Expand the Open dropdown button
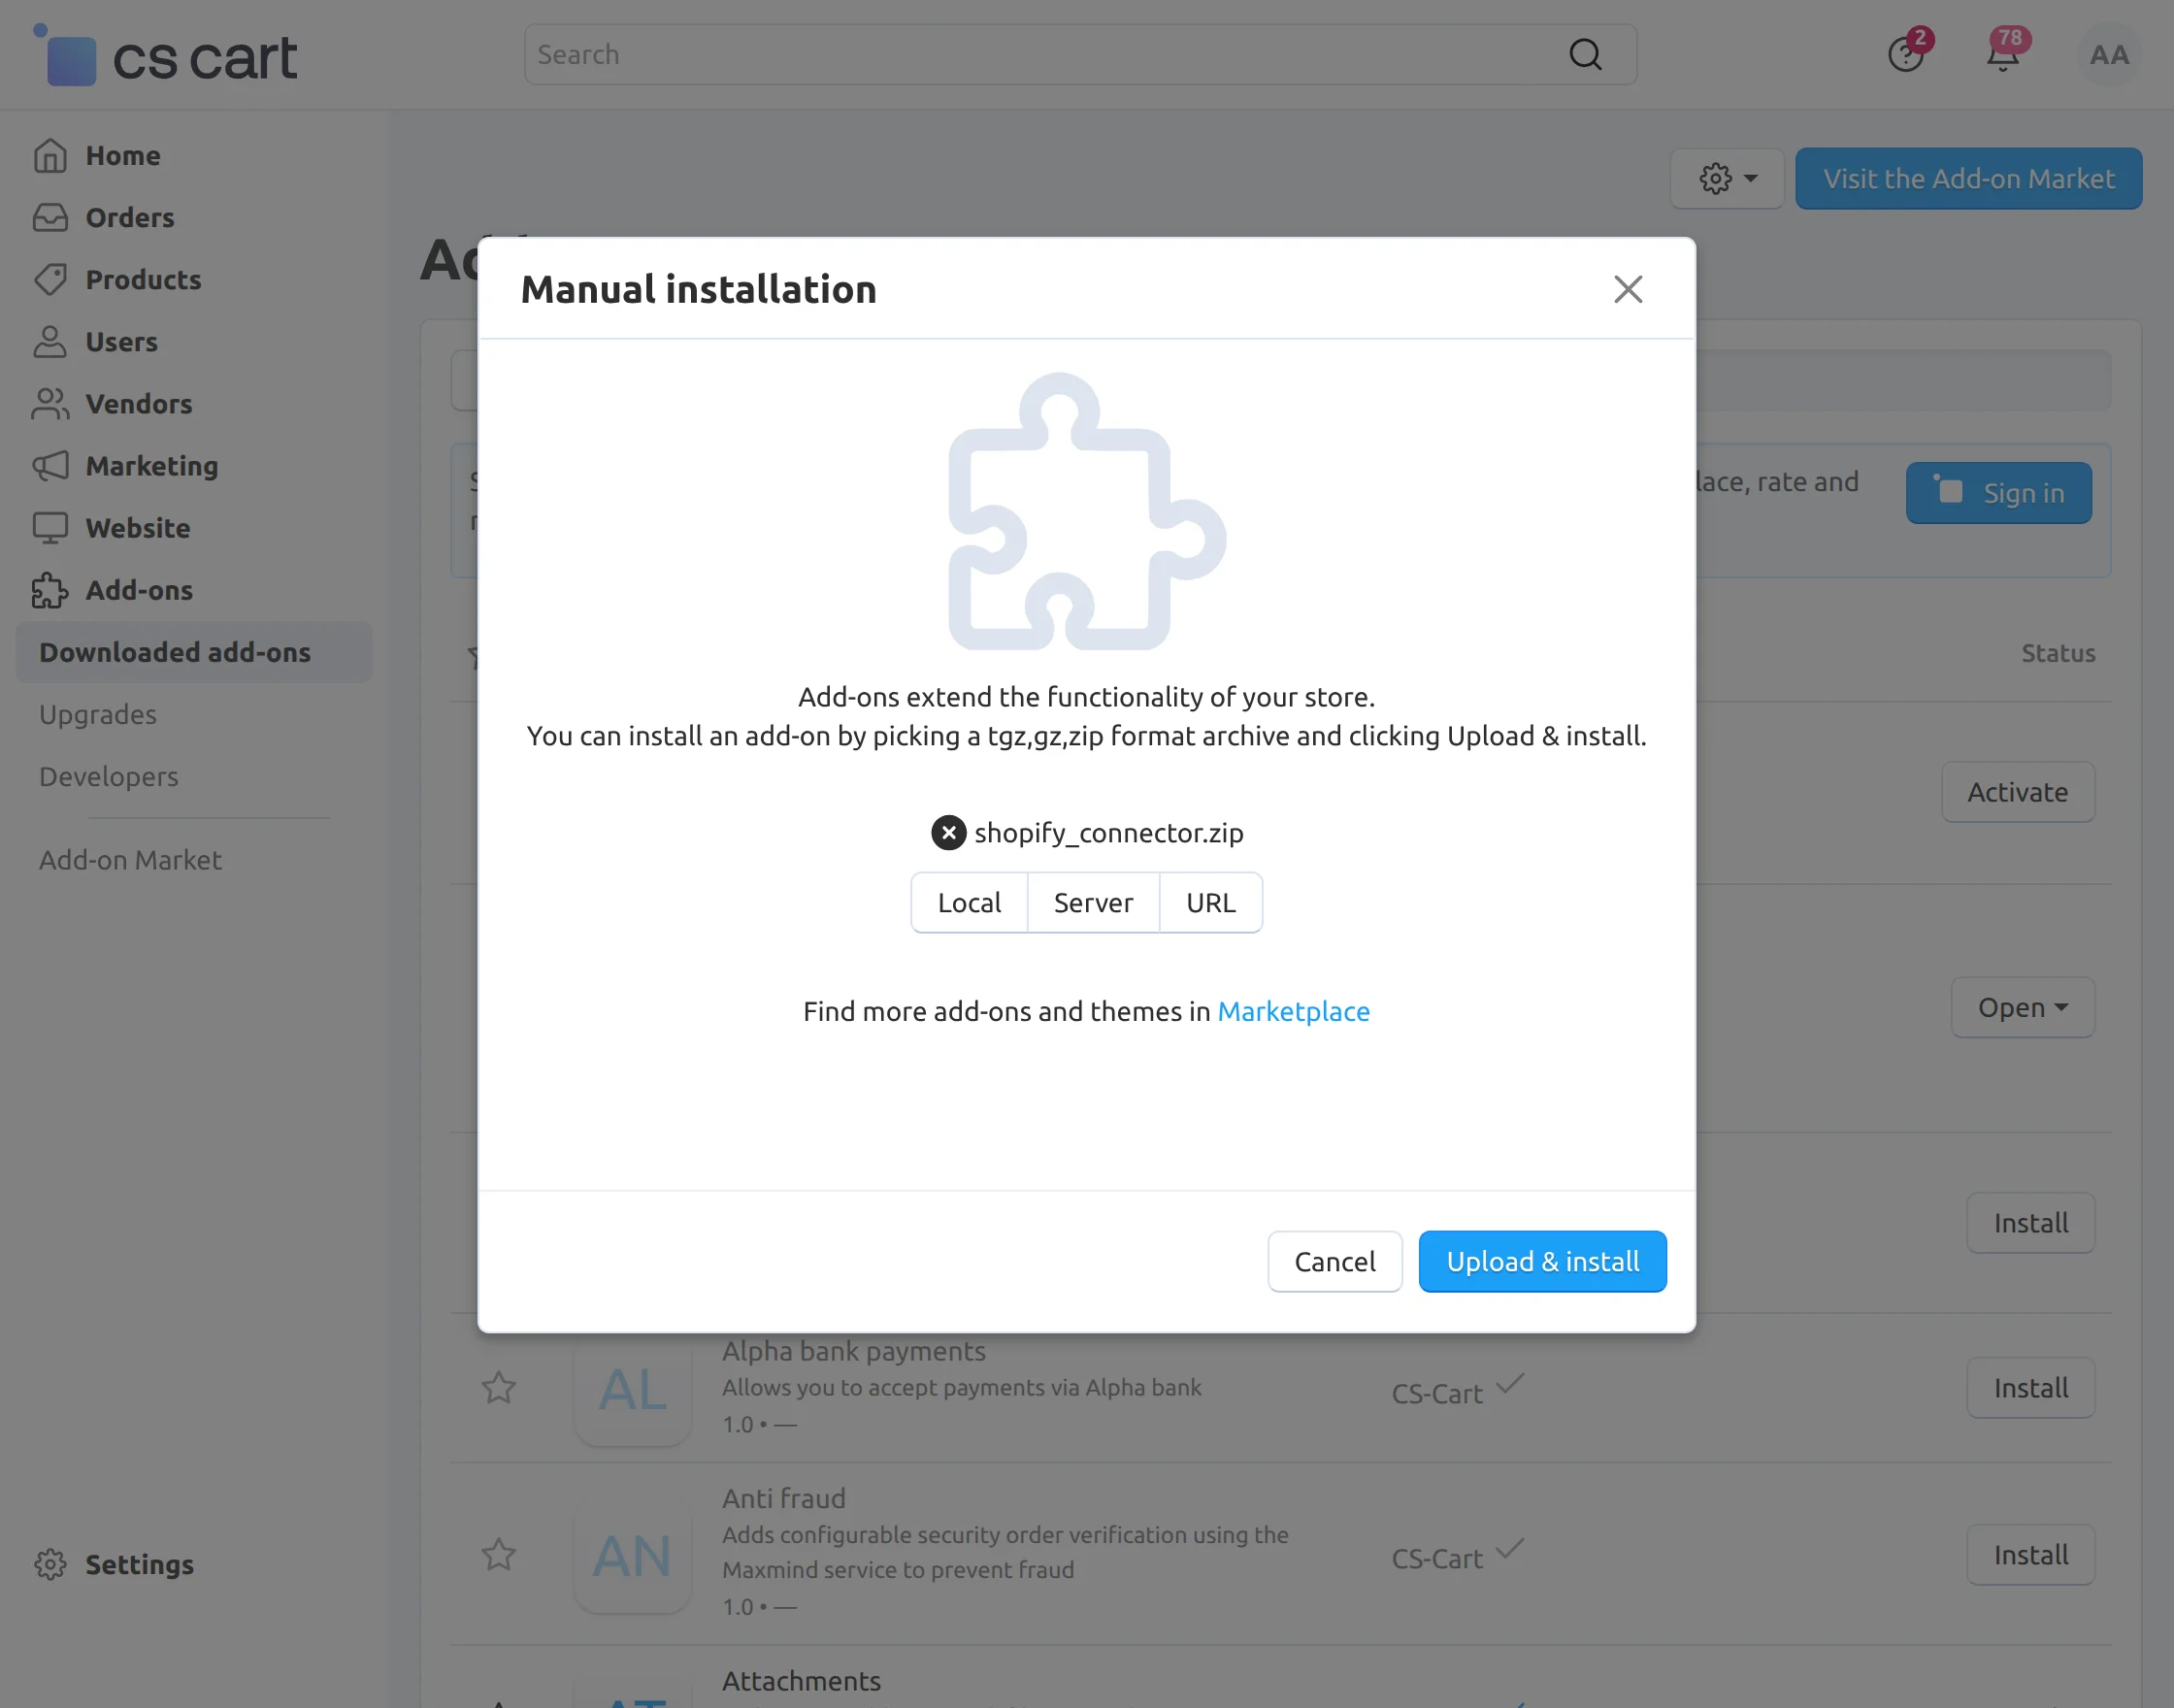The height and width of the screenshot is (1708, 2174). click(x=2022, y=1007)
